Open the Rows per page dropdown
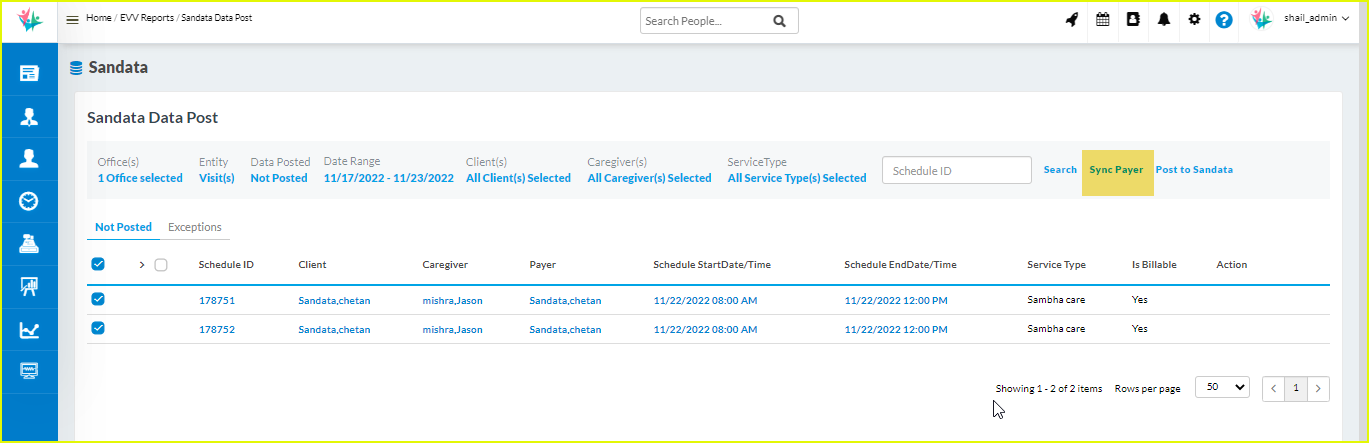1369x443 pixels. click(1222, 388)
